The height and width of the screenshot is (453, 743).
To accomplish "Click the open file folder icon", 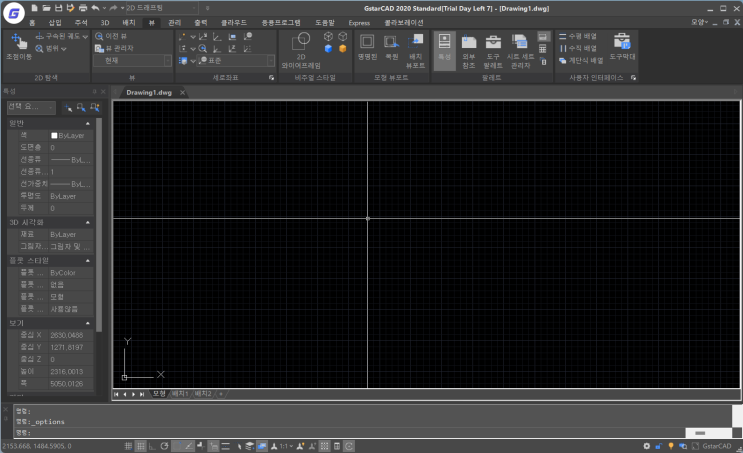I will pyautogui.click(x=46, y=8).
